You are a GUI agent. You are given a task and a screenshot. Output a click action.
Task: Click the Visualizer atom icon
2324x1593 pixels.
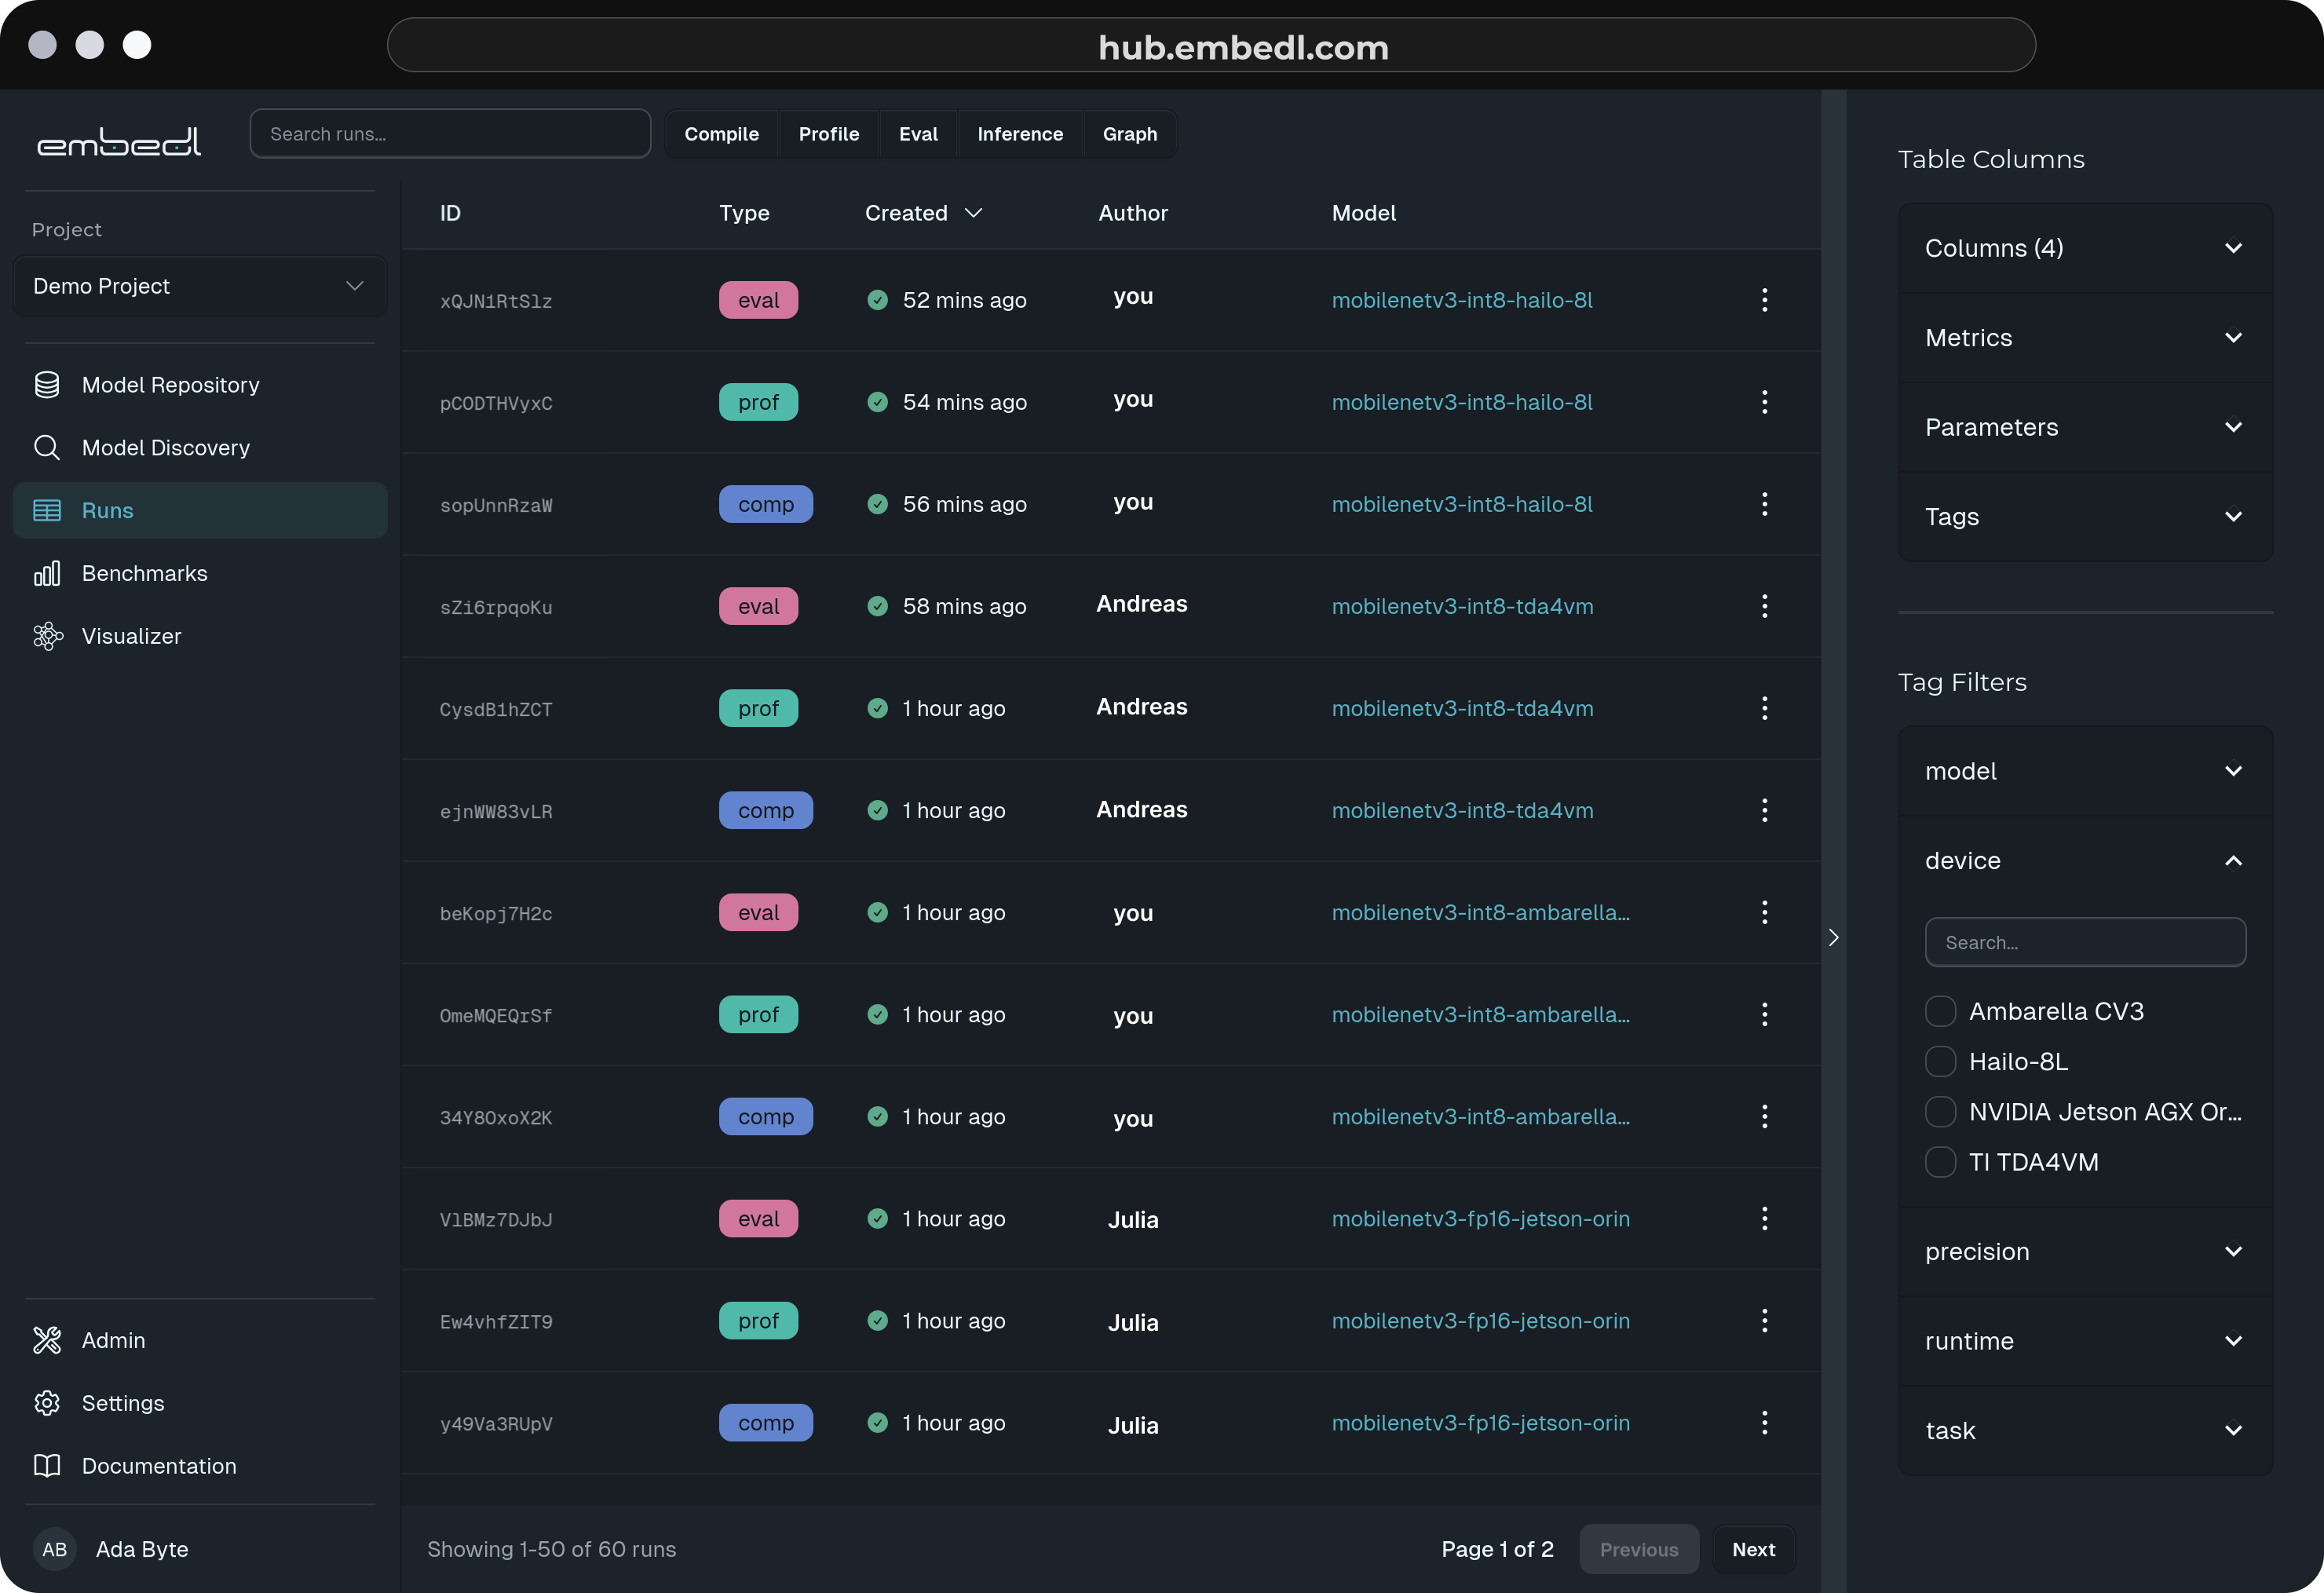tap(47, 636)
